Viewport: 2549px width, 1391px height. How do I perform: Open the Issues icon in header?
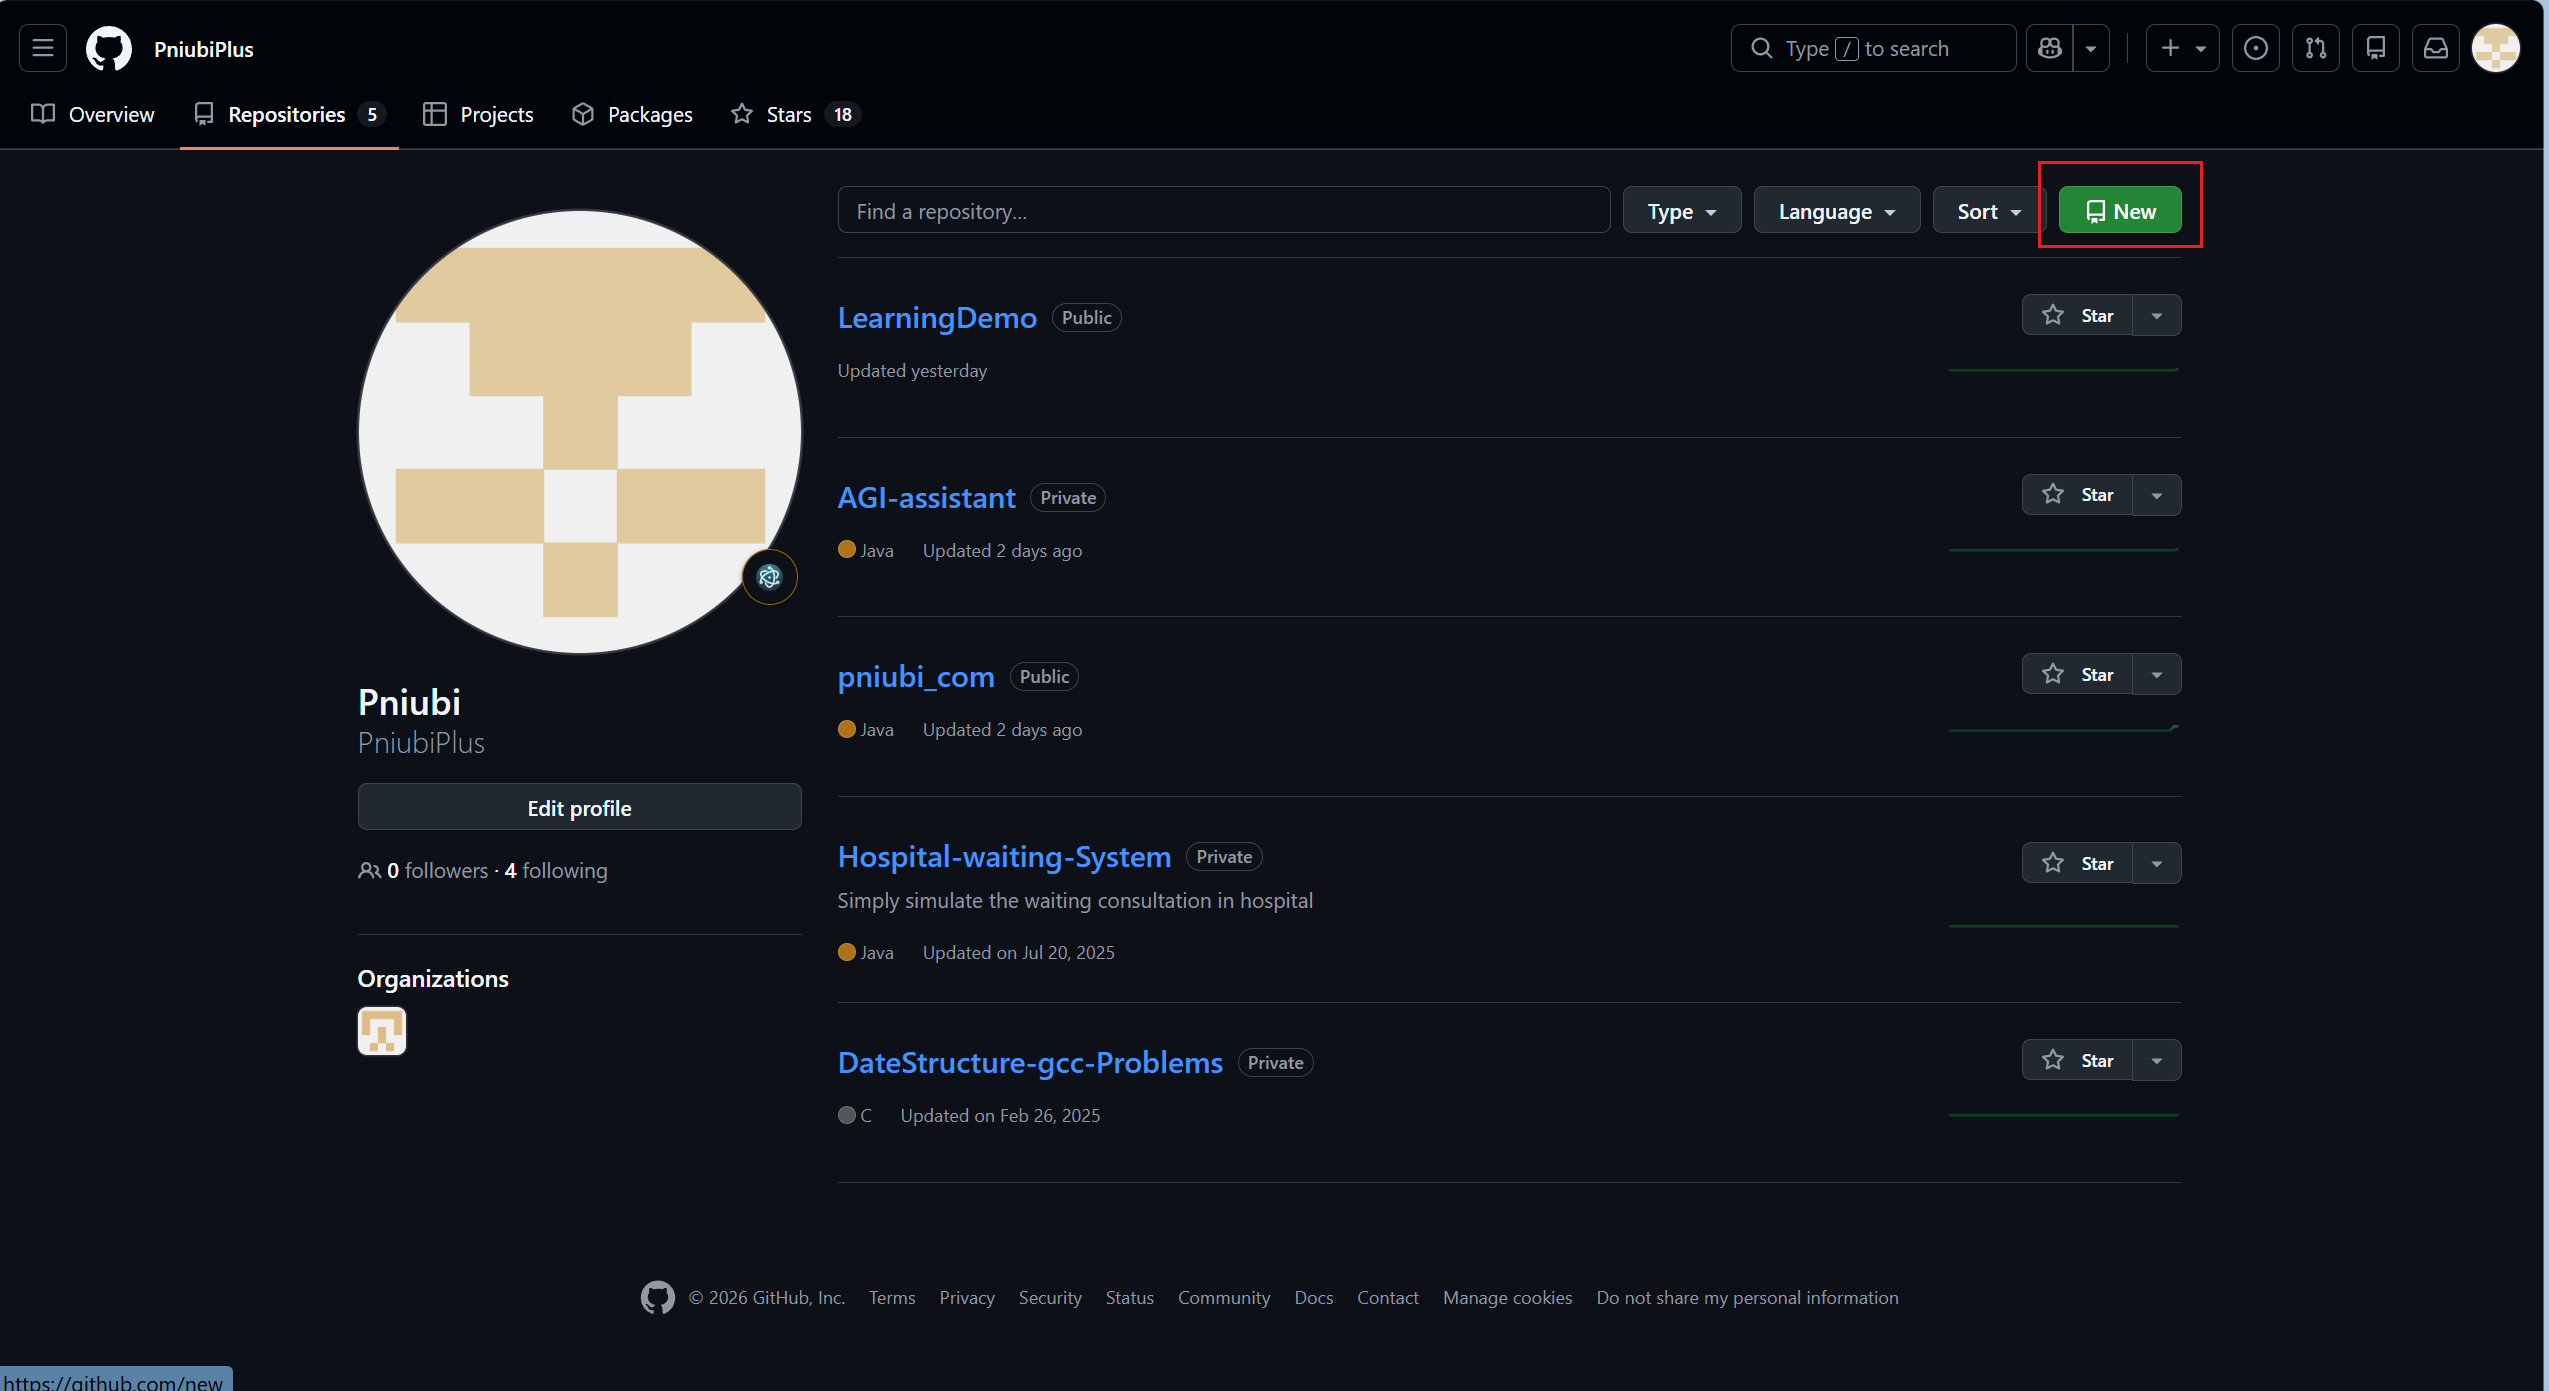[2256, 48]
